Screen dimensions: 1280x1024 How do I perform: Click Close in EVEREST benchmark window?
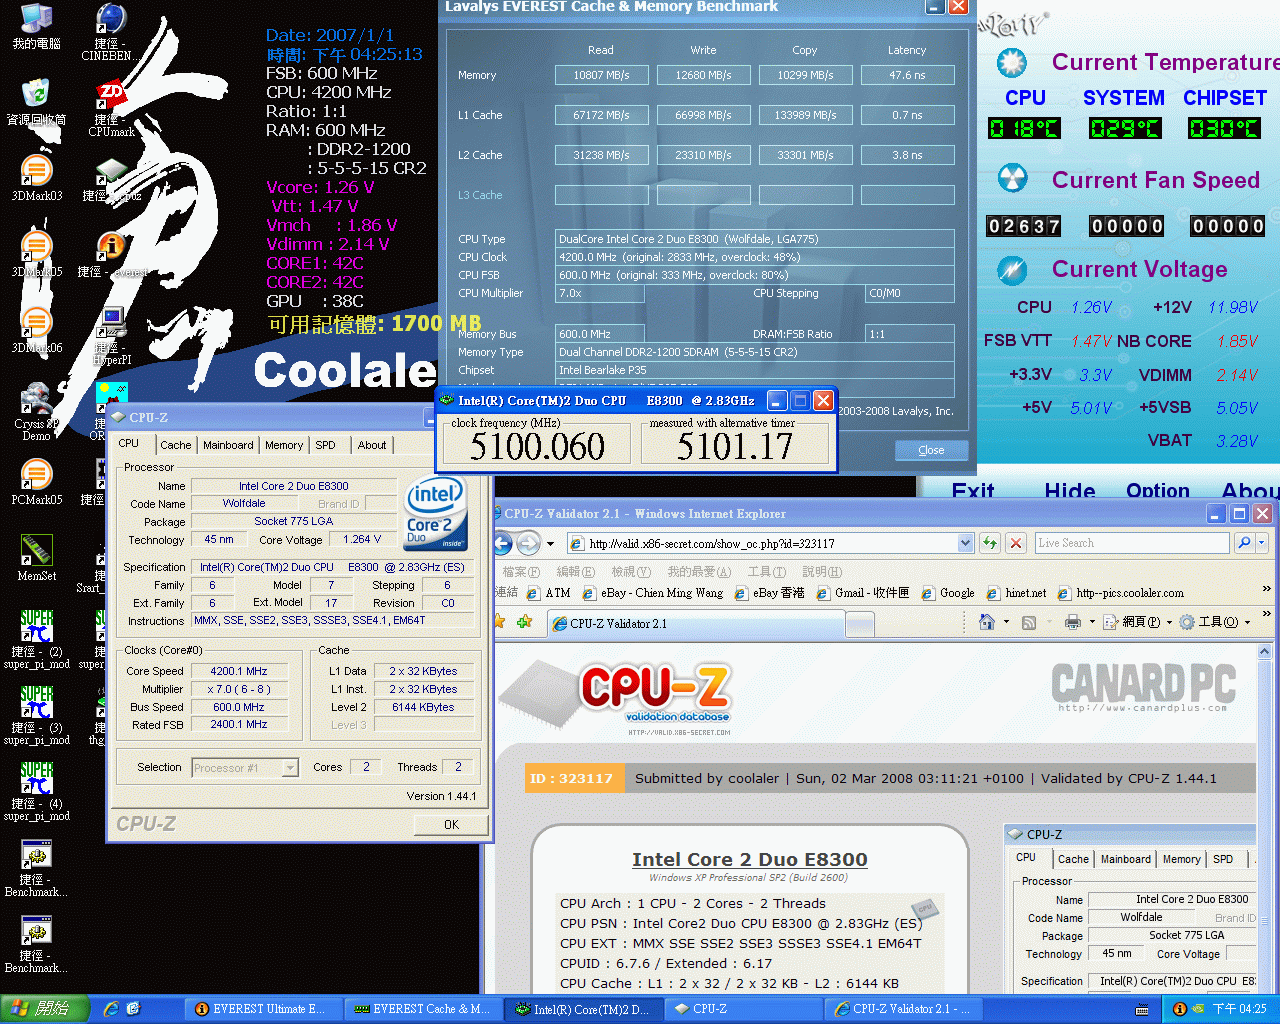(931, 450)
